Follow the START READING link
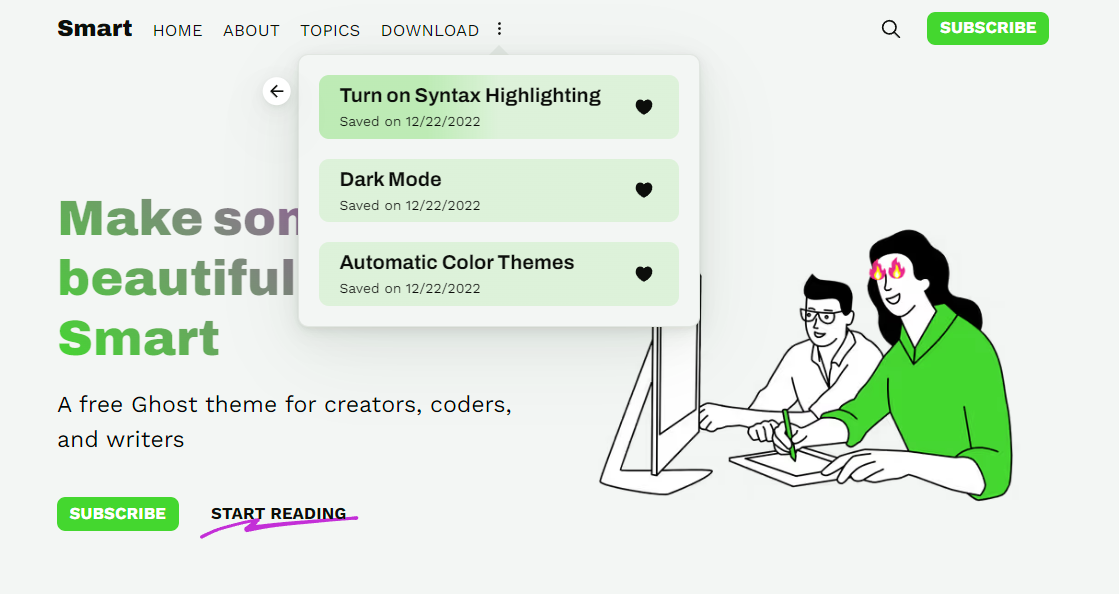The width and height of the screenshot is (1119, 594). tap(277, 513)
